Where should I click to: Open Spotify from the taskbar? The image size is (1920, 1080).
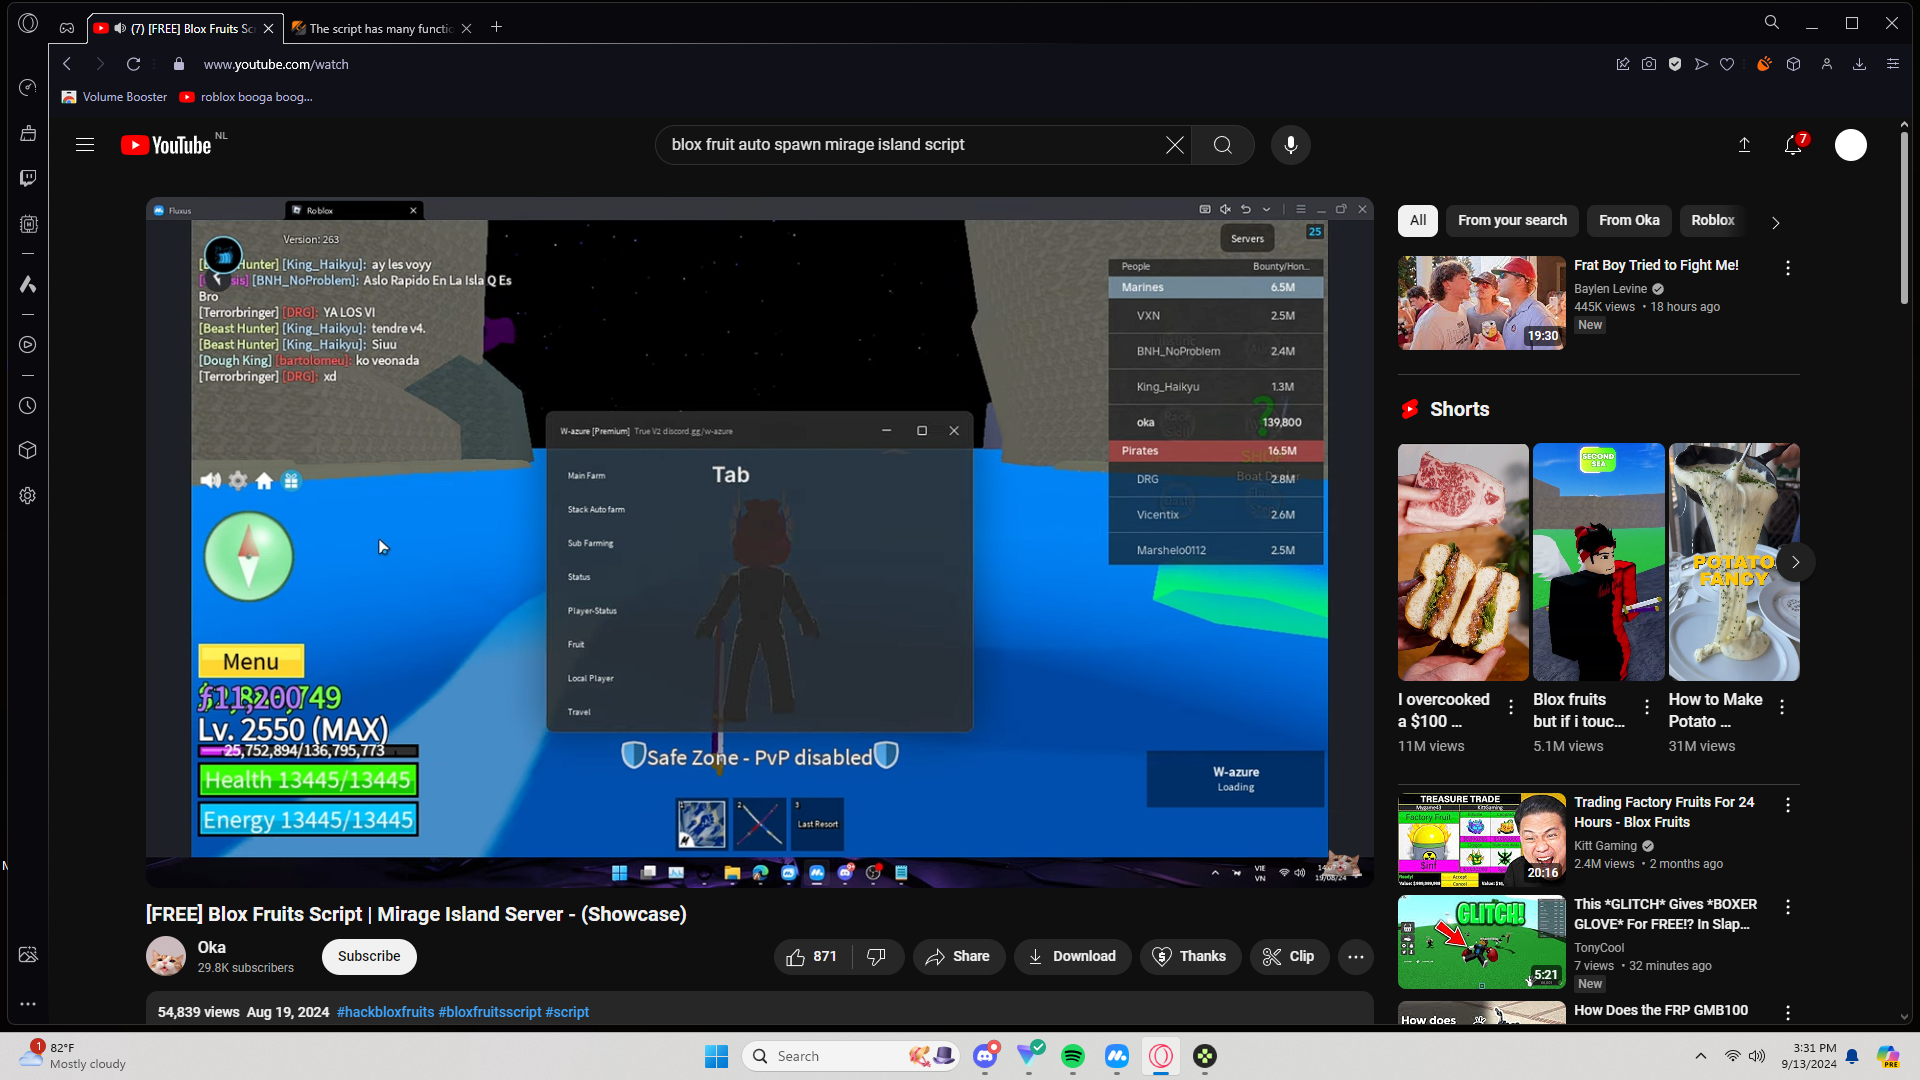1073,1056
